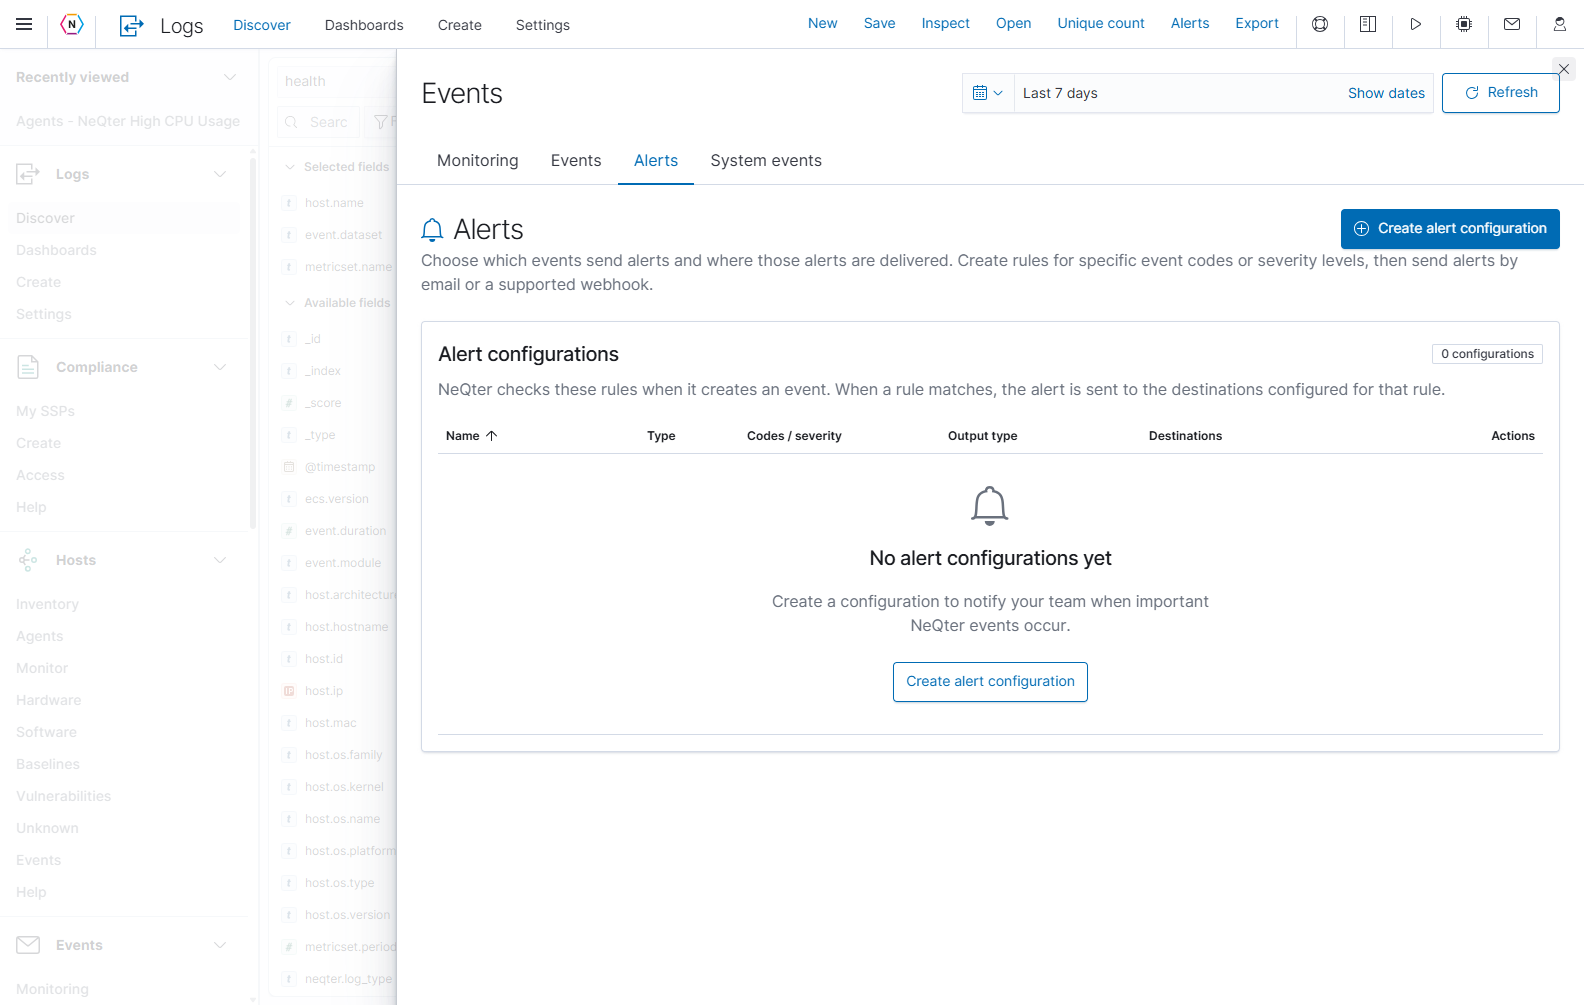Image resolution: width=1584 pixels, height=1005 pixels.
Task: Collapse the Recently viewed section
Action: [230, 77]
